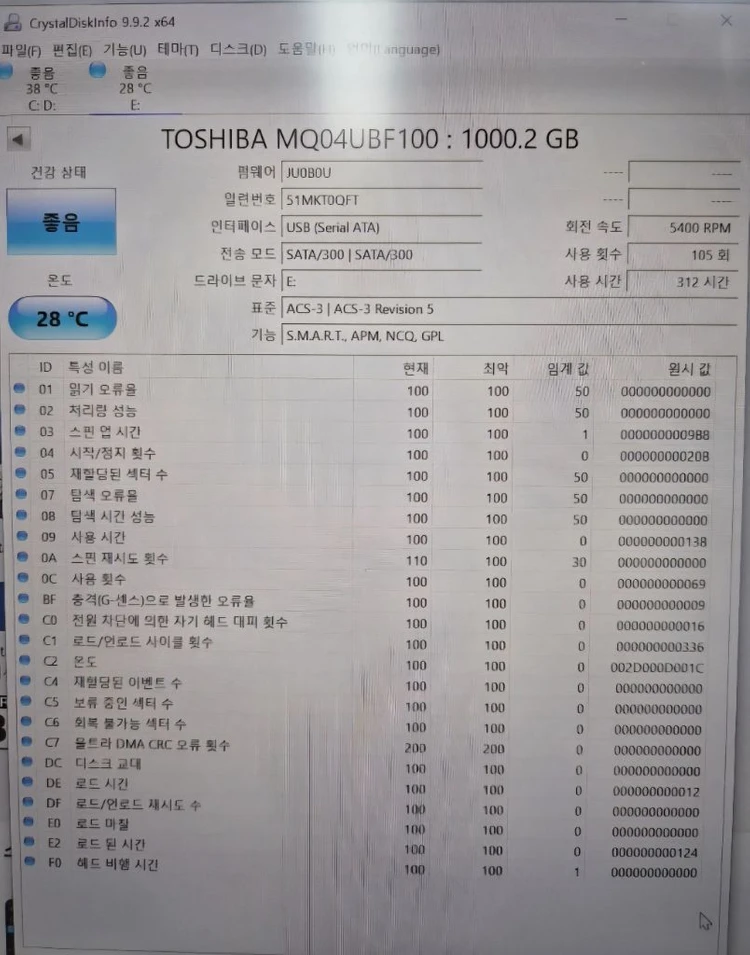
Task: Click status dot of row C6 회복 불가능 섹터 수
Action: [x=26, y=721]
